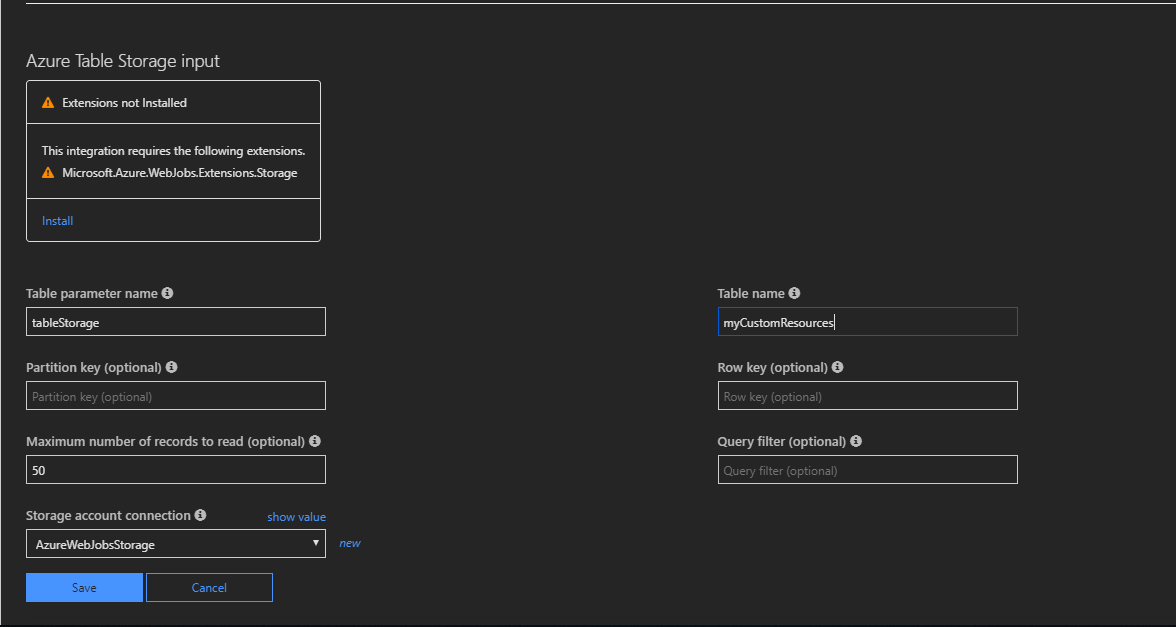
Task: Click the info icon next to Table name
Action: click(794, 292)
